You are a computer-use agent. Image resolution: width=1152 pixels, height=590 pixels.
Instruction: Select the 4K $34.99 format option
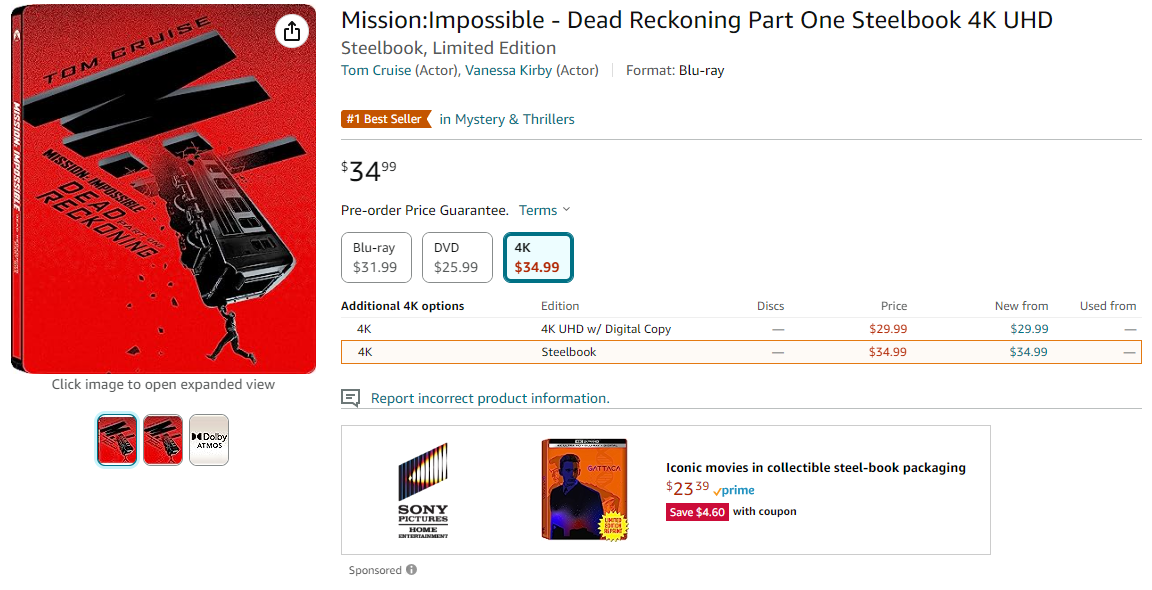tap(537, 258)
